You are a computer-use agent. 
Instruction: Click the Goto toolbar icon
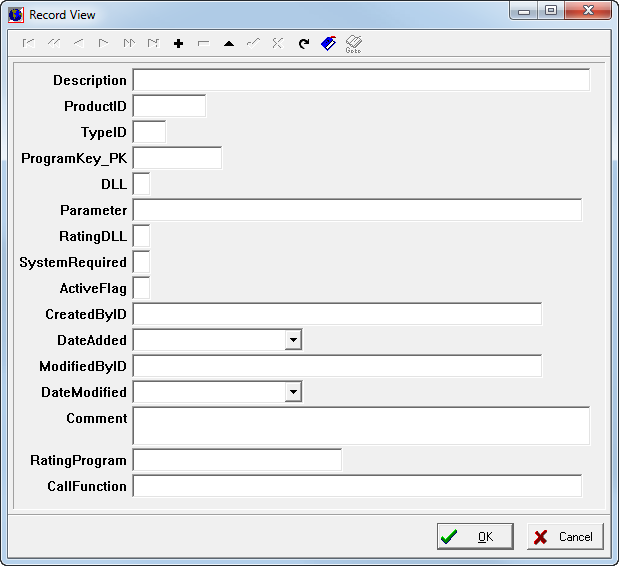(x=353, y=44)
